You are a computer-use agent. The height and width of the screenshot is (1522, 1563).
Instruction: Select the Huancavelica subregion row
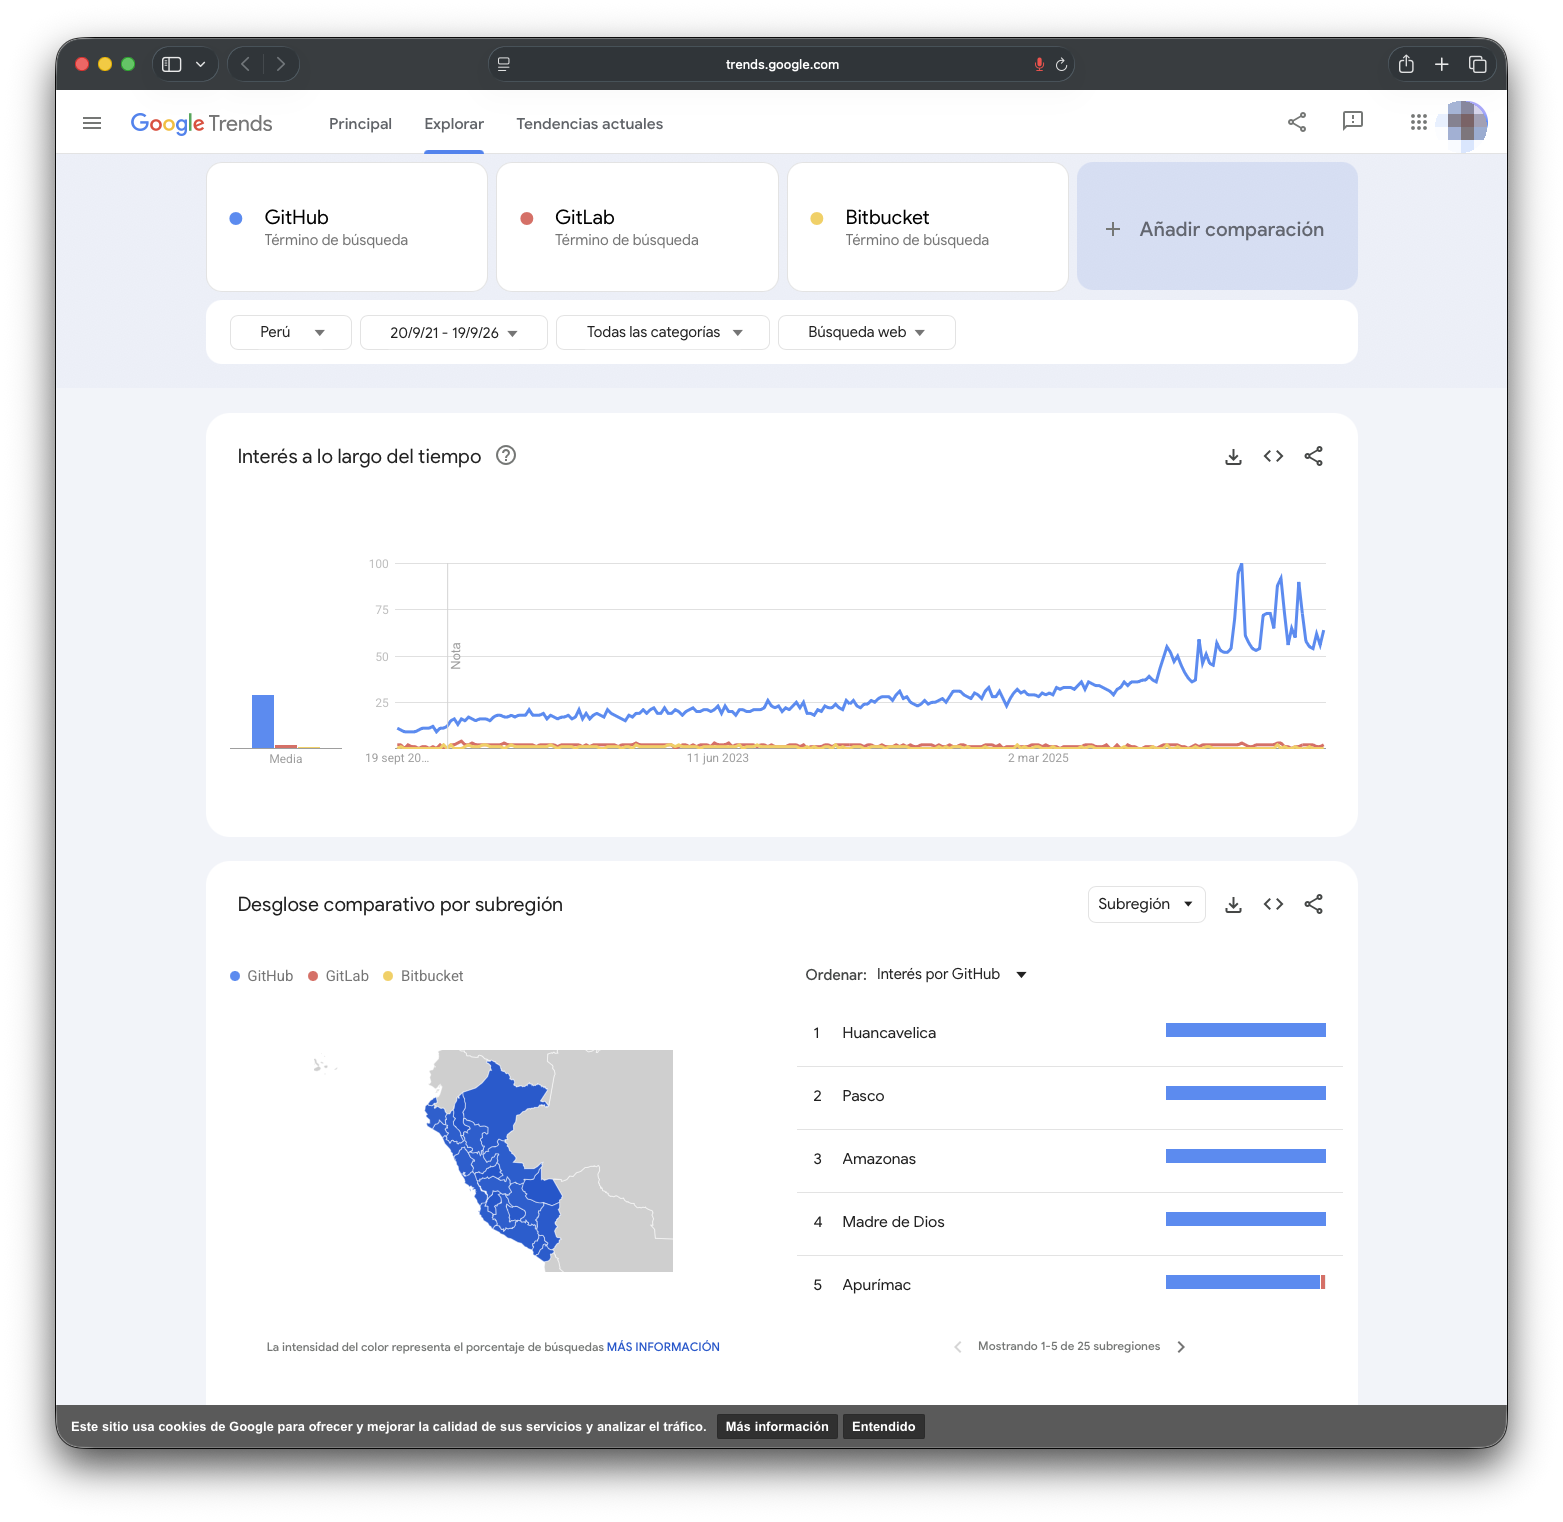(1069, 1033)
